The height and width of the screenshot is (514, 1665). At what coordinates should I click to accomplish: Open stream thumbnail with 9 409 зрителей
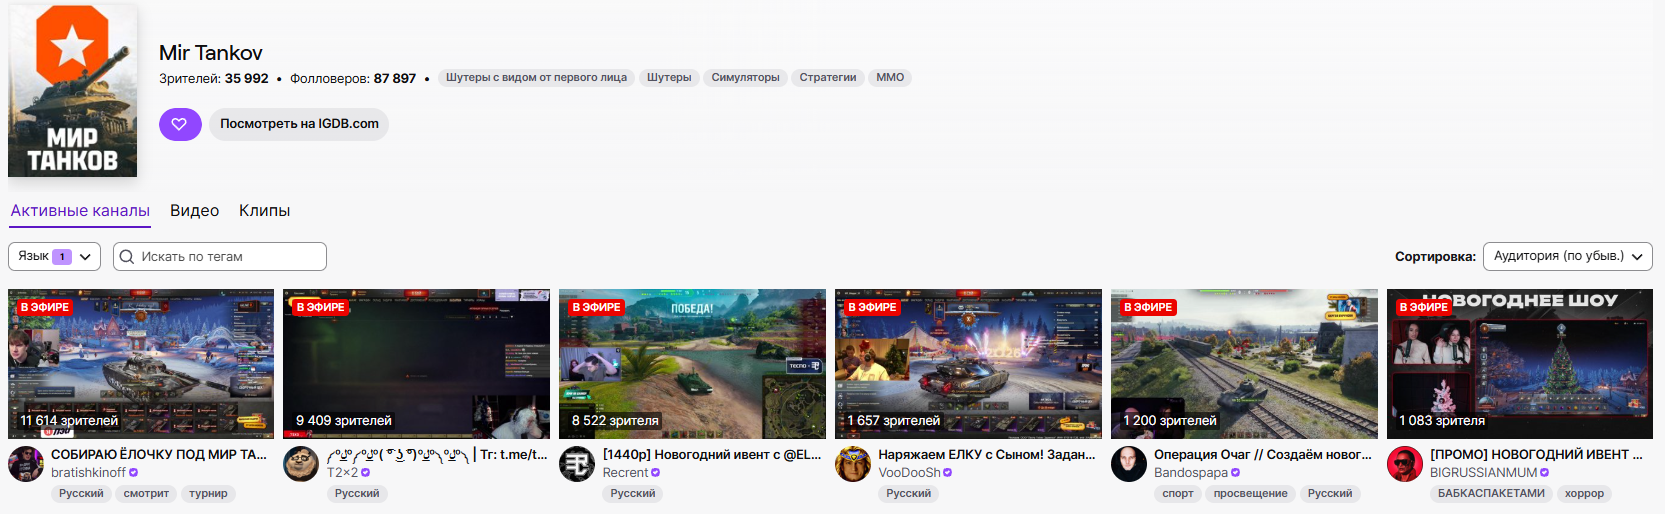click(417, 364)
